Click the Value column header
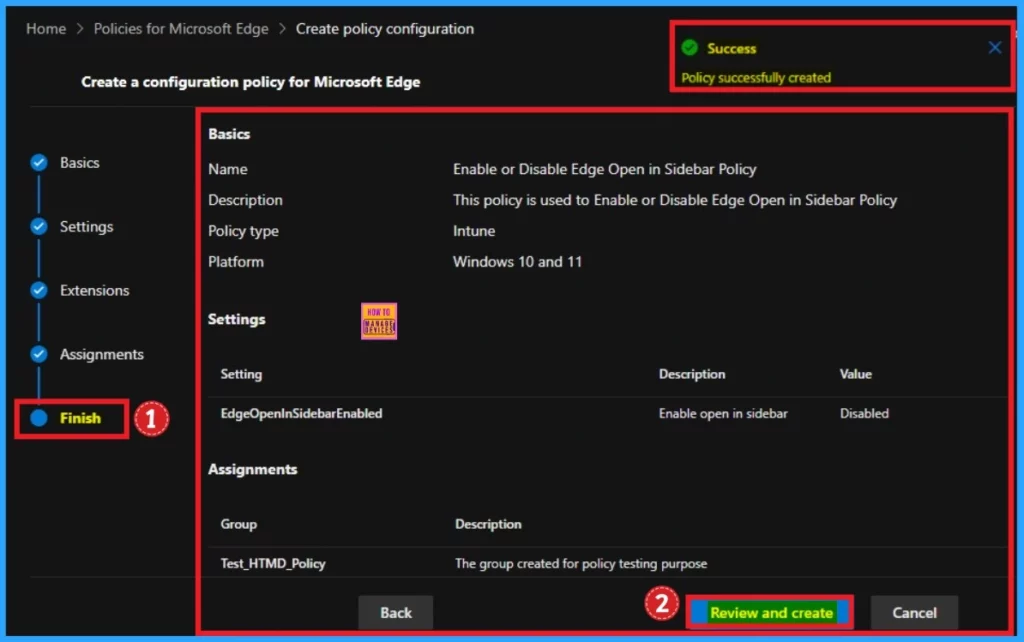This screenshot has width=1024, height=642. (856, 374)
